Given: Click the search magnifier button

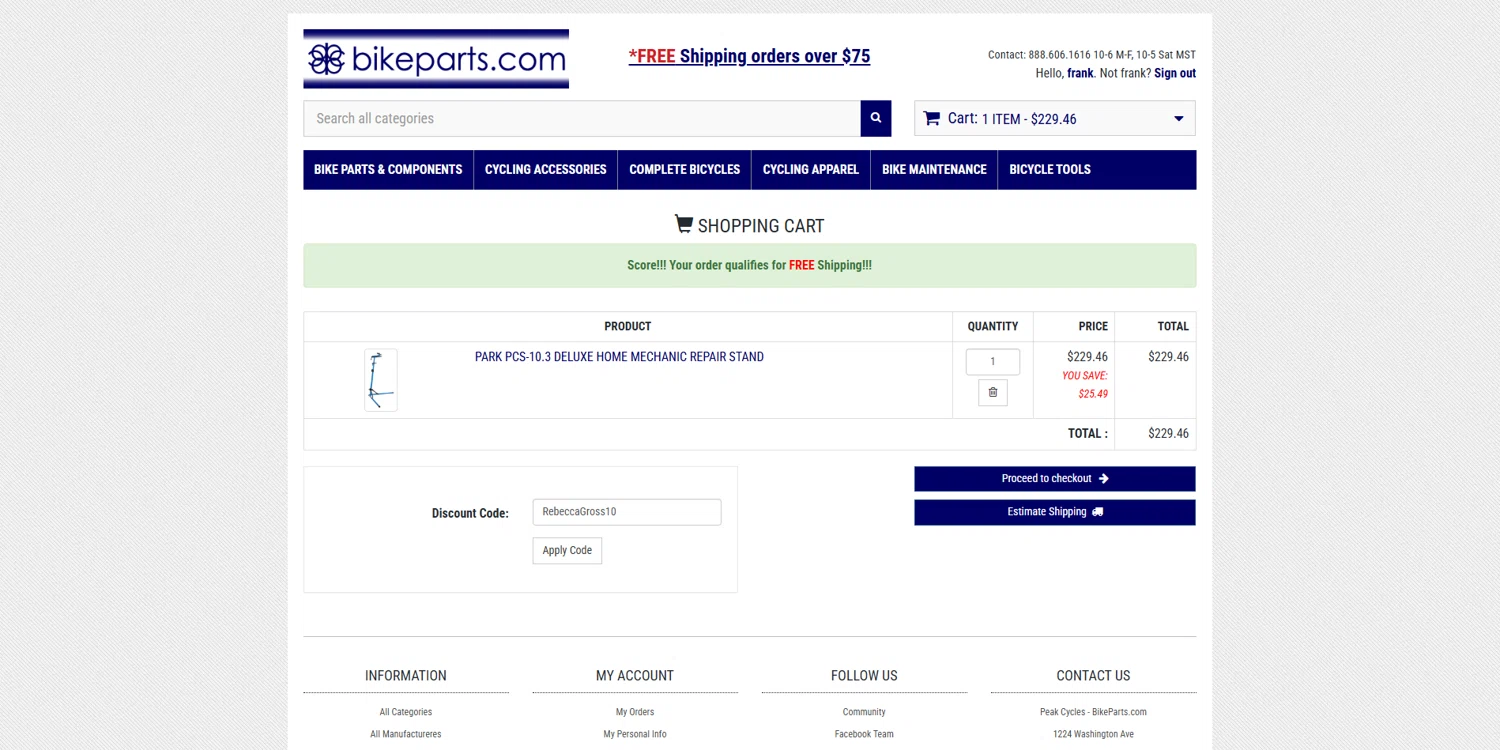Looking at the screenshot, I should point(875,118).
